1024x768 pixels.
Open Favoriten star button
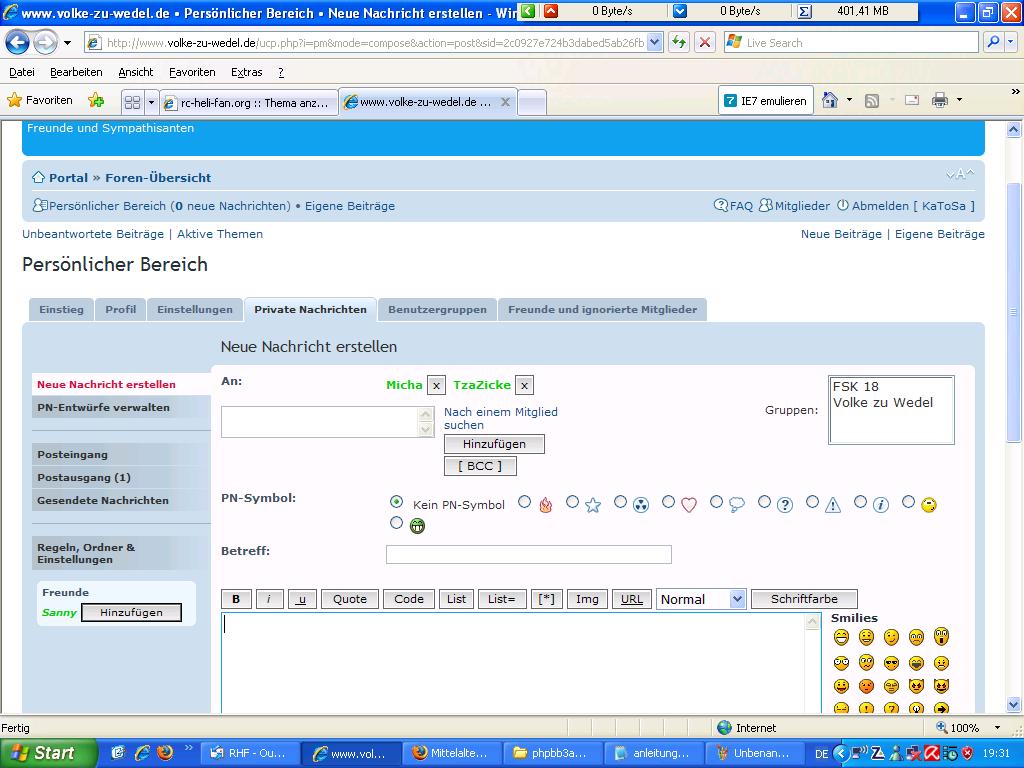[39, 101]
